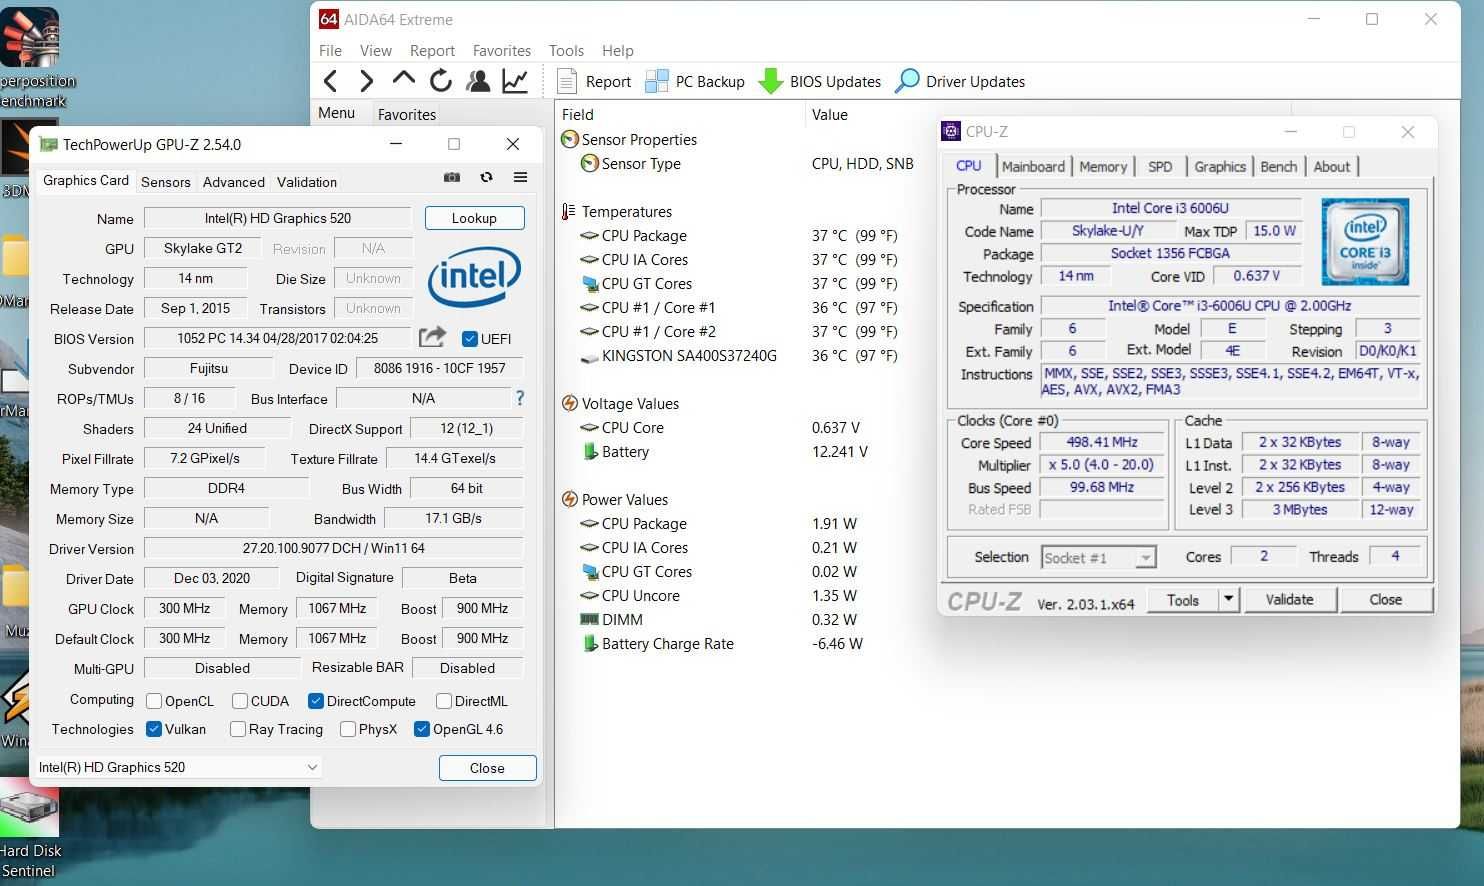Switch to GPU-Z Advanced tab

click(x=234, y=182)
